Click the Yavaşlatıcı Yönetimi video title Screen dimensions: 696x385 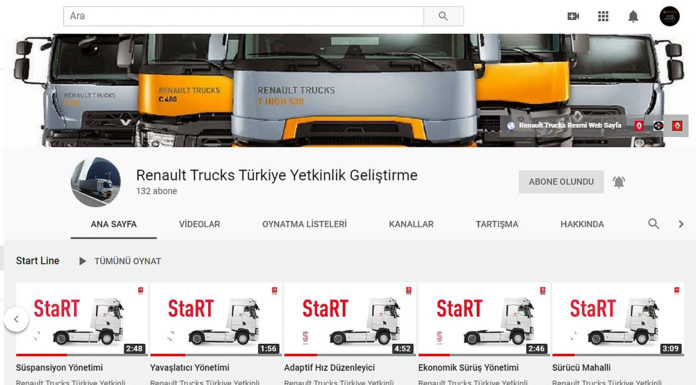(x=190, y=368)
